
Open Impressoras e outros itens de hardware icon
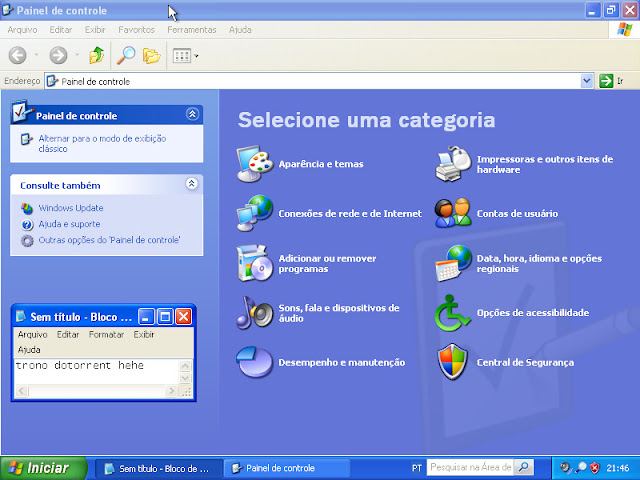click(x=453, y=164)
